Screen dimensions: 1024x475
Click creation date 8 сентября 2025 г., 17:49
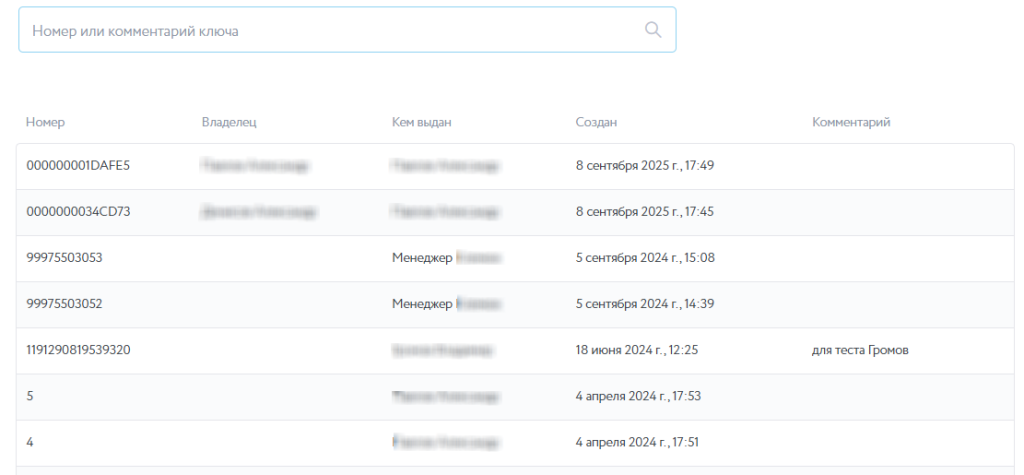[x=644, y=166]
